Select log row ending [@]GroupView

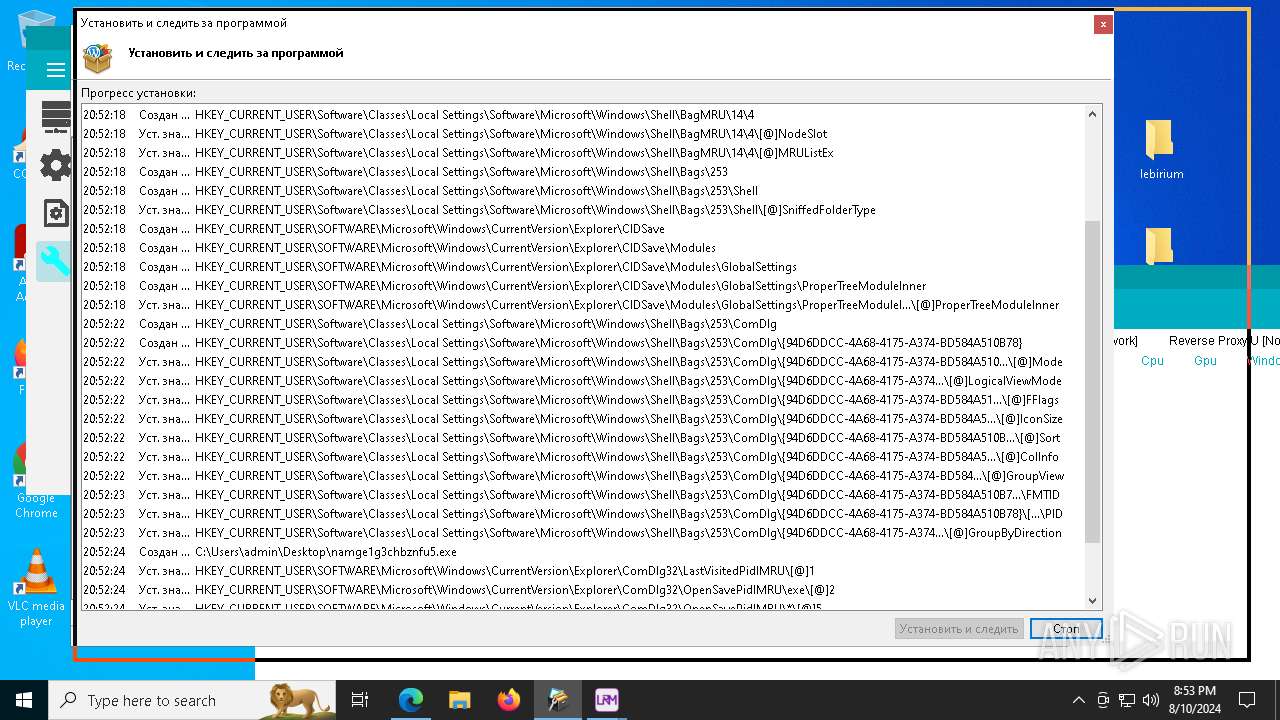click(x=583, y=476)
